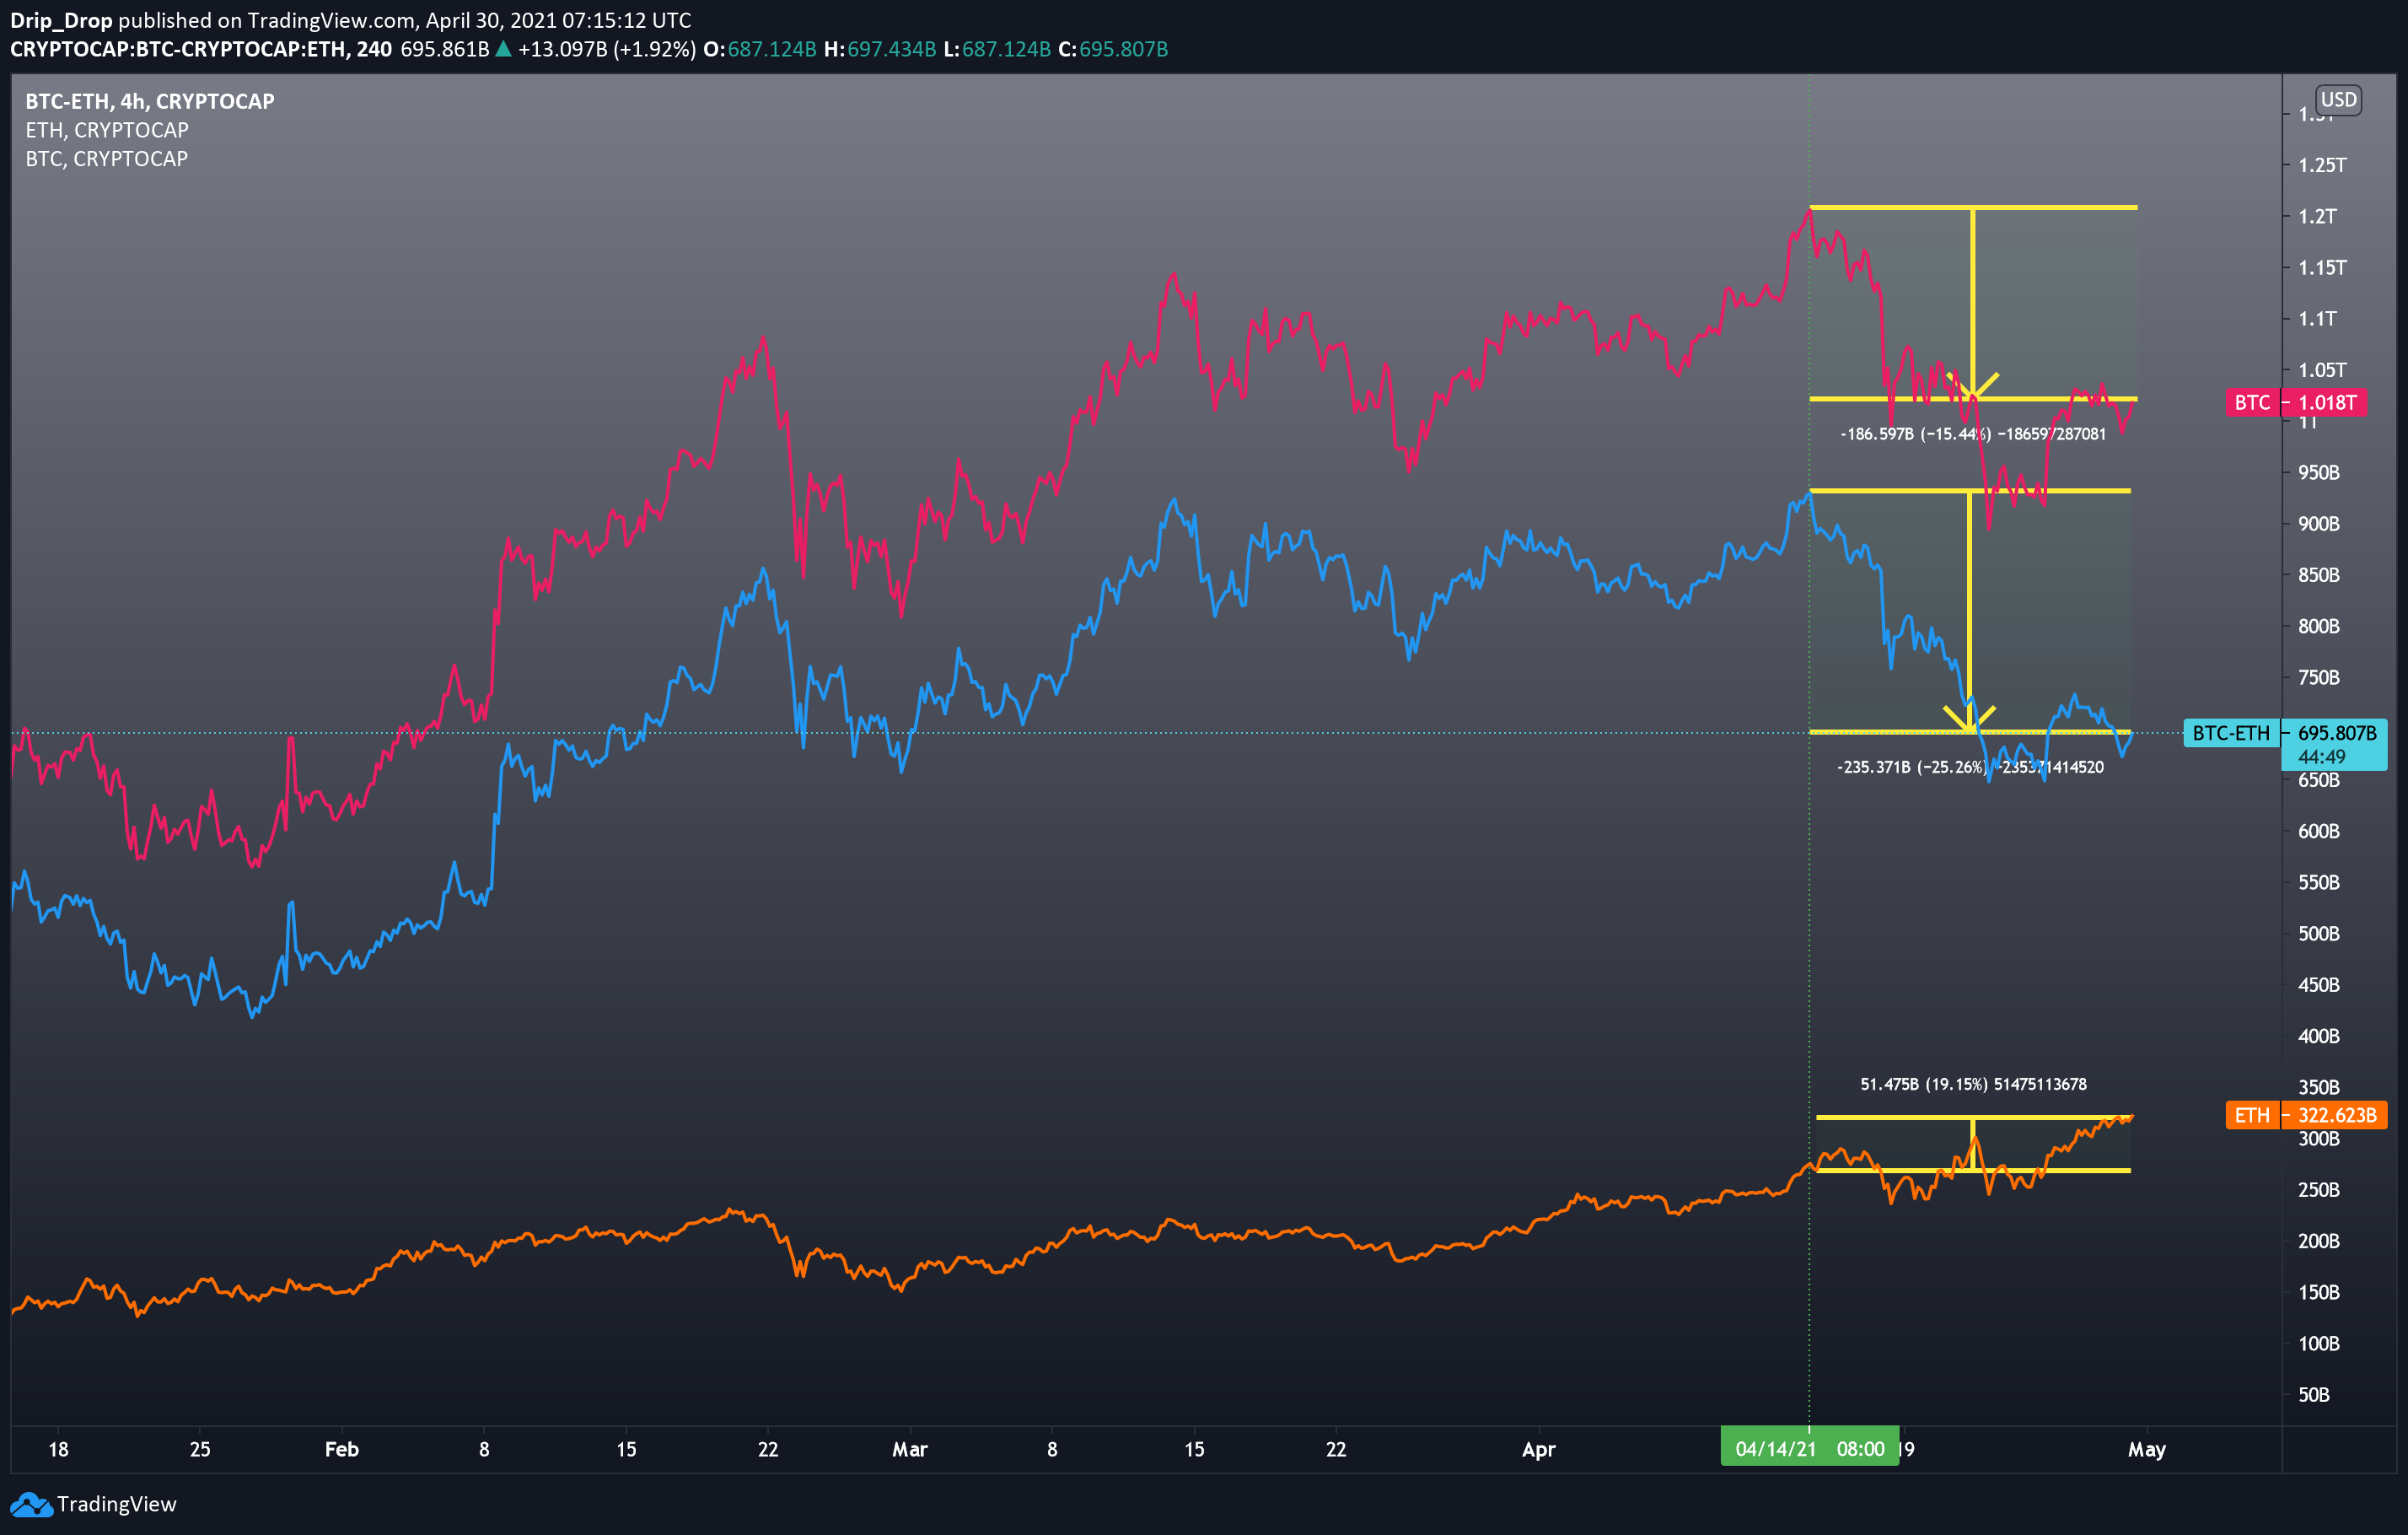
Task: Select the BTC, CRYPTOCAP legend entry
Action: (x=107, y=159)
